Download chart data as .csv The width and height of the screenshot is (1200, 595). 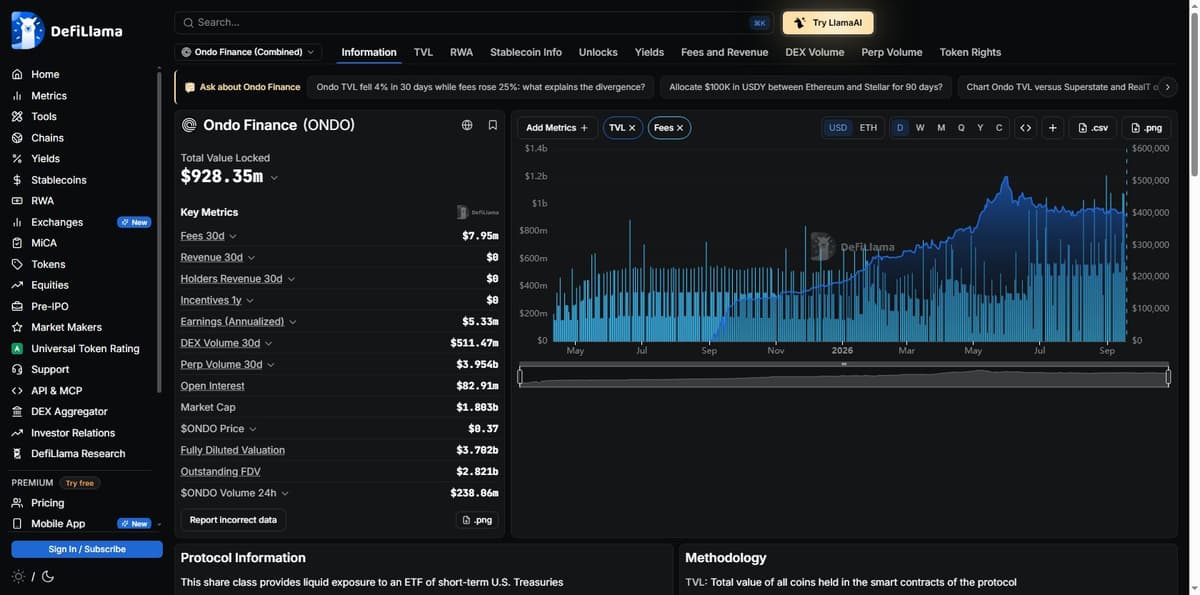(x=1093, y=128)
